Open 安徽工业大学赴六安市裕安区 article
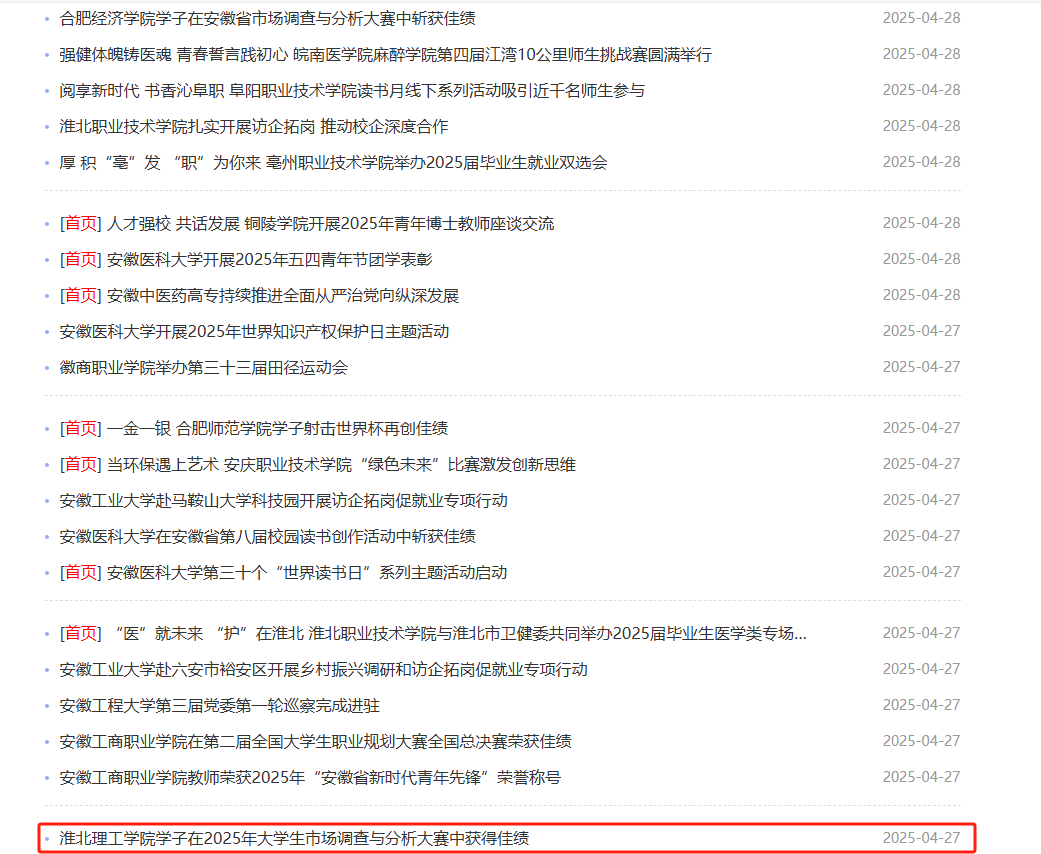This screenshot has width=1041, height=854. click(x=323, y=669)
